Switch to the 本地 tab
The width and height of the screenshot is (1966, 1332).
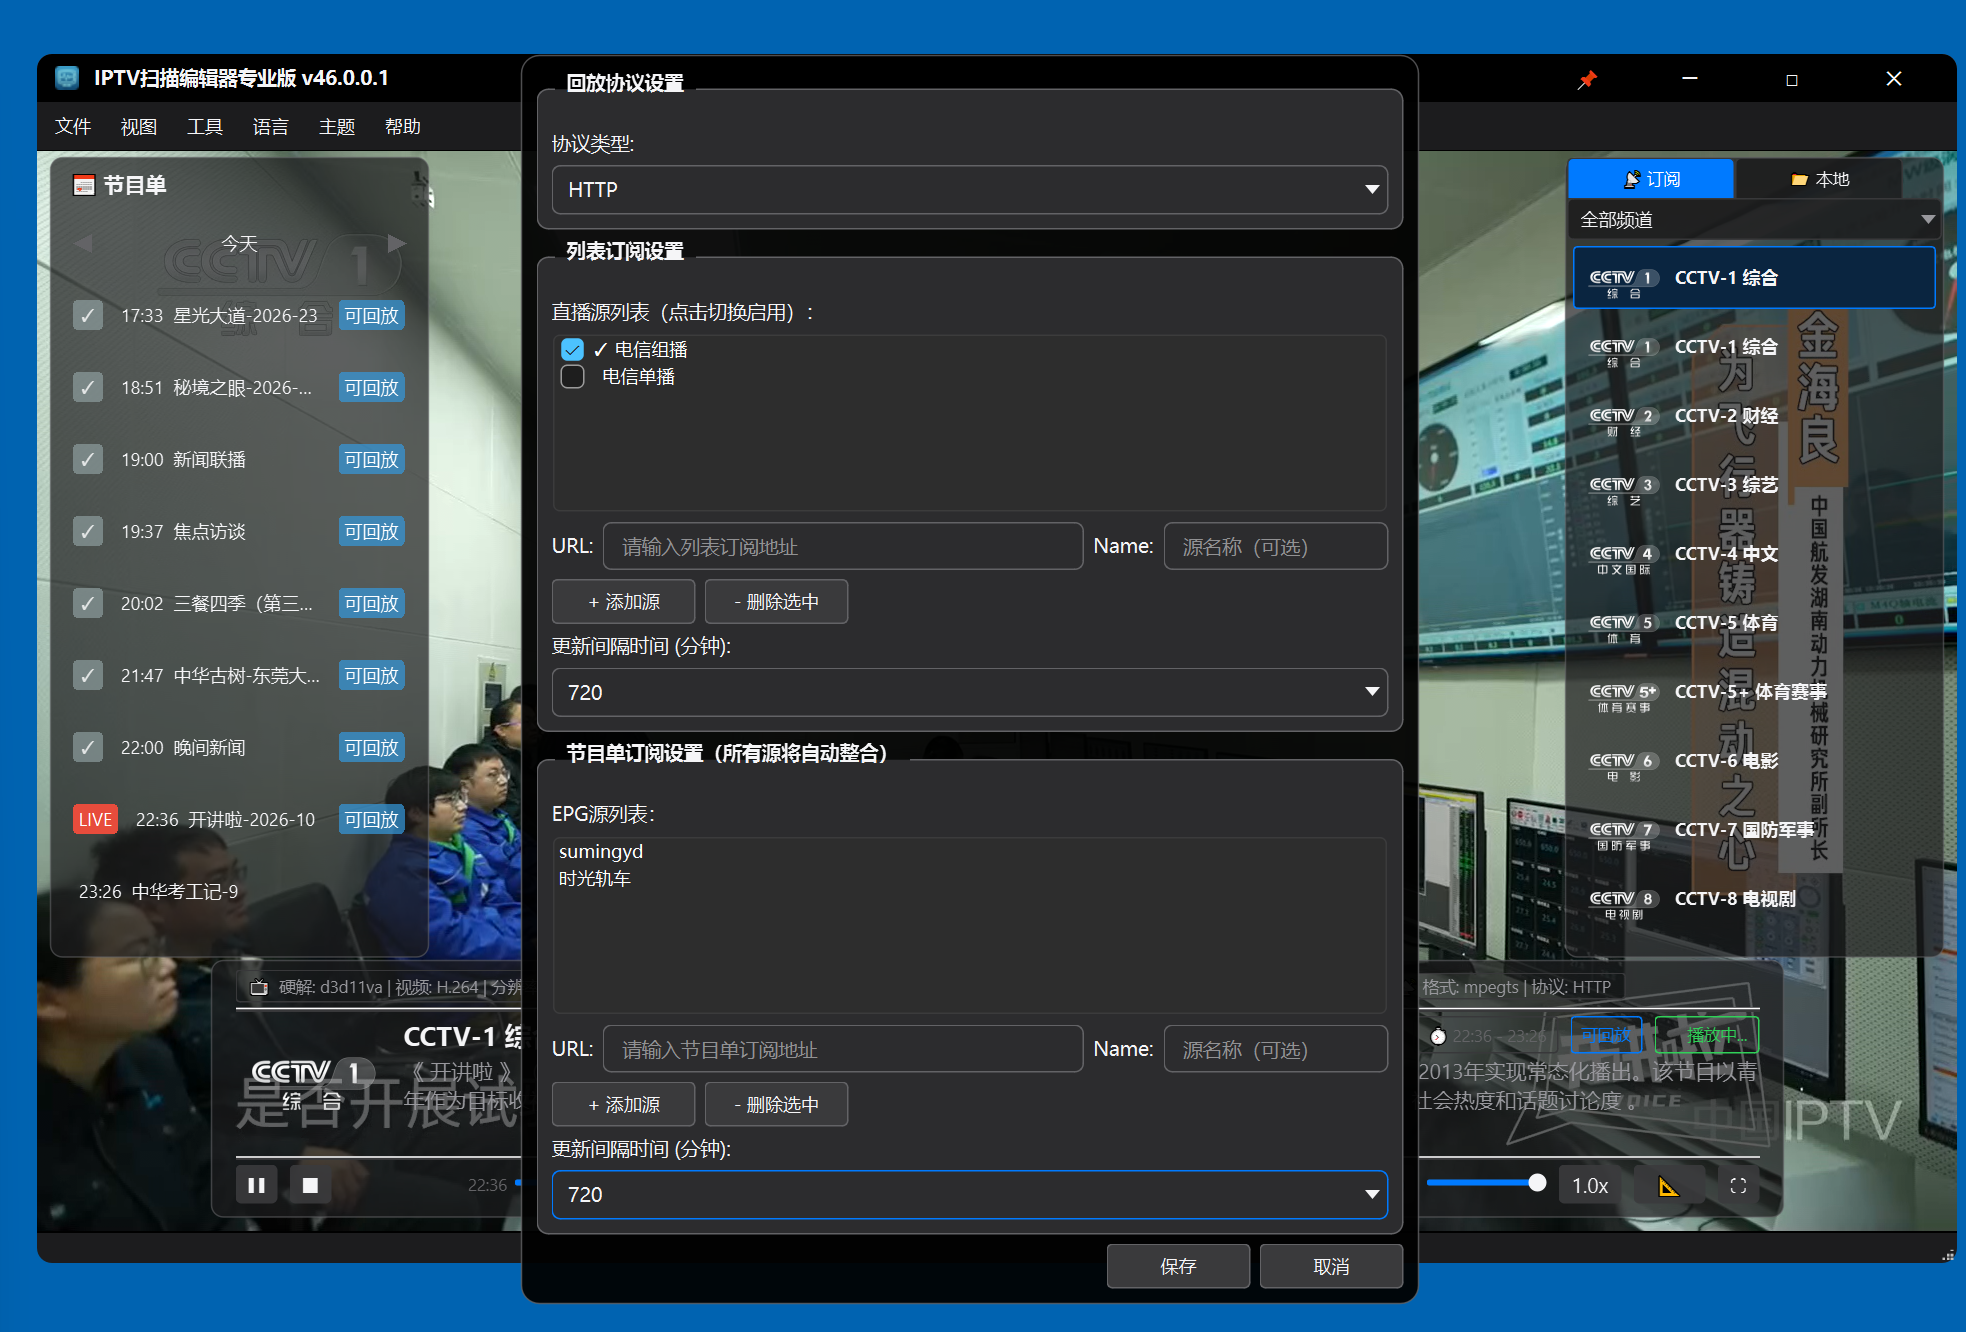pos(1820,179)
